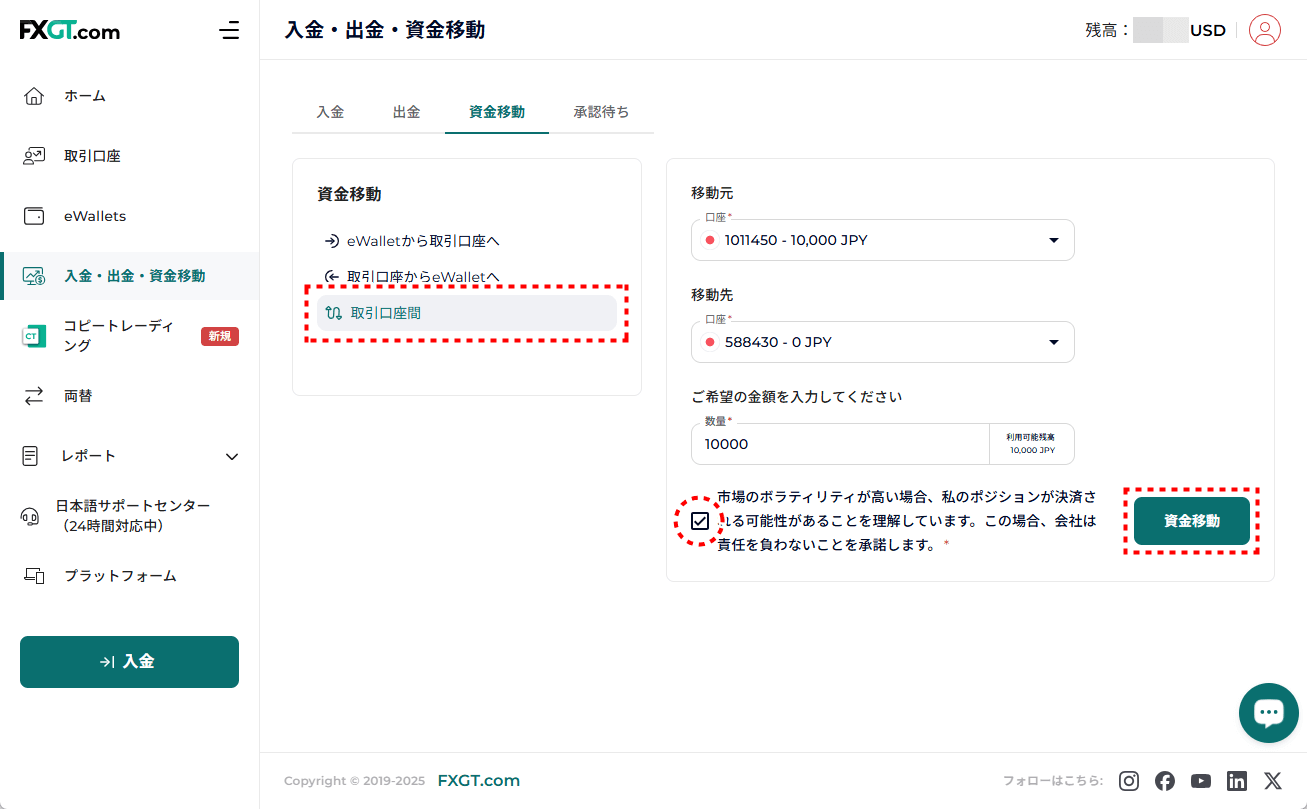Open the 移動先 account dropdown

point(882,342)
